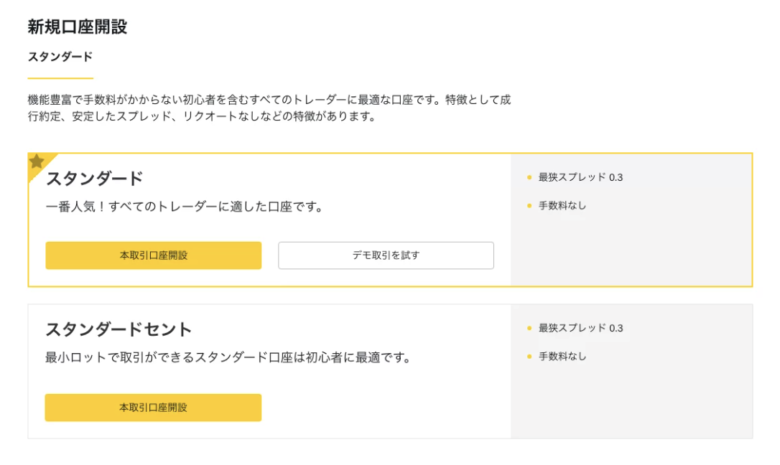This screenshot has height=465, width=780.
Task: Click the star badge on Standard card
Action: tap(37, 162)
